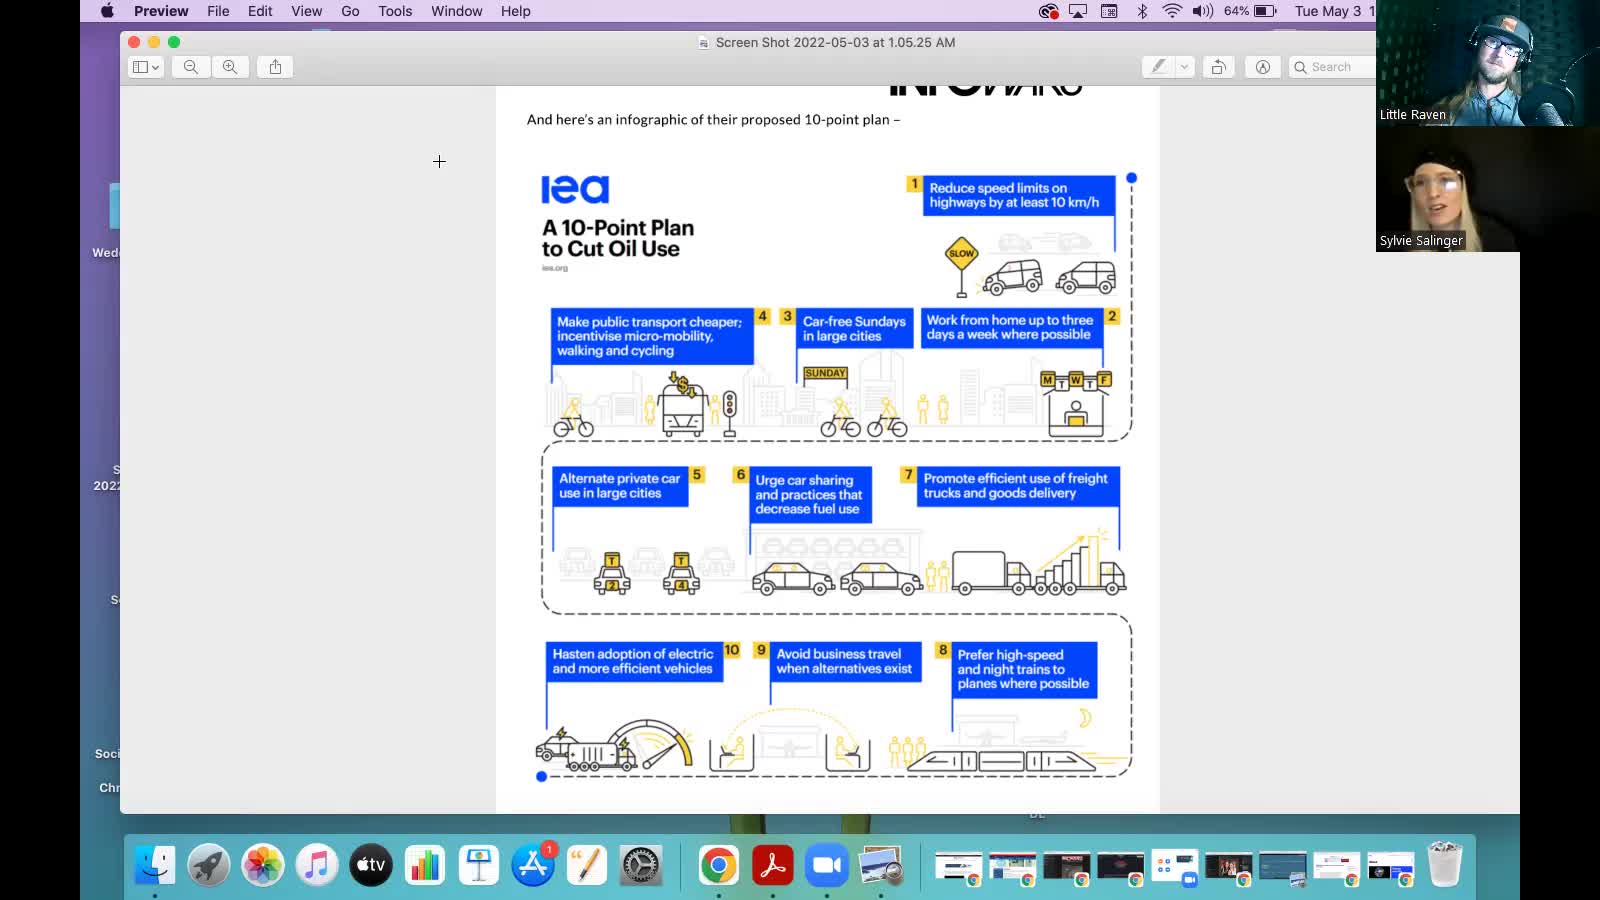Viewport: 1600px width, 900px height.
Task: Open the View menu
Action: [x=306, y=11]
